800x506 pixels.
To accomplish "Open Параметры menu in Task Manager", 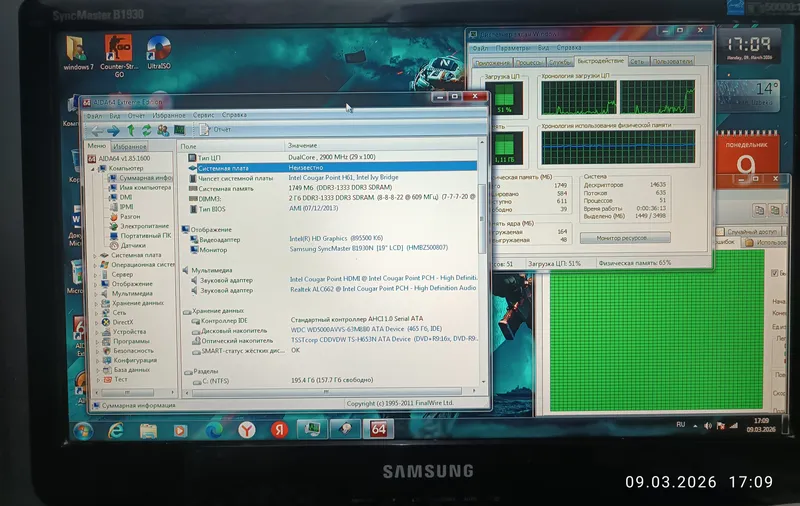I will [x=512, y=48].
